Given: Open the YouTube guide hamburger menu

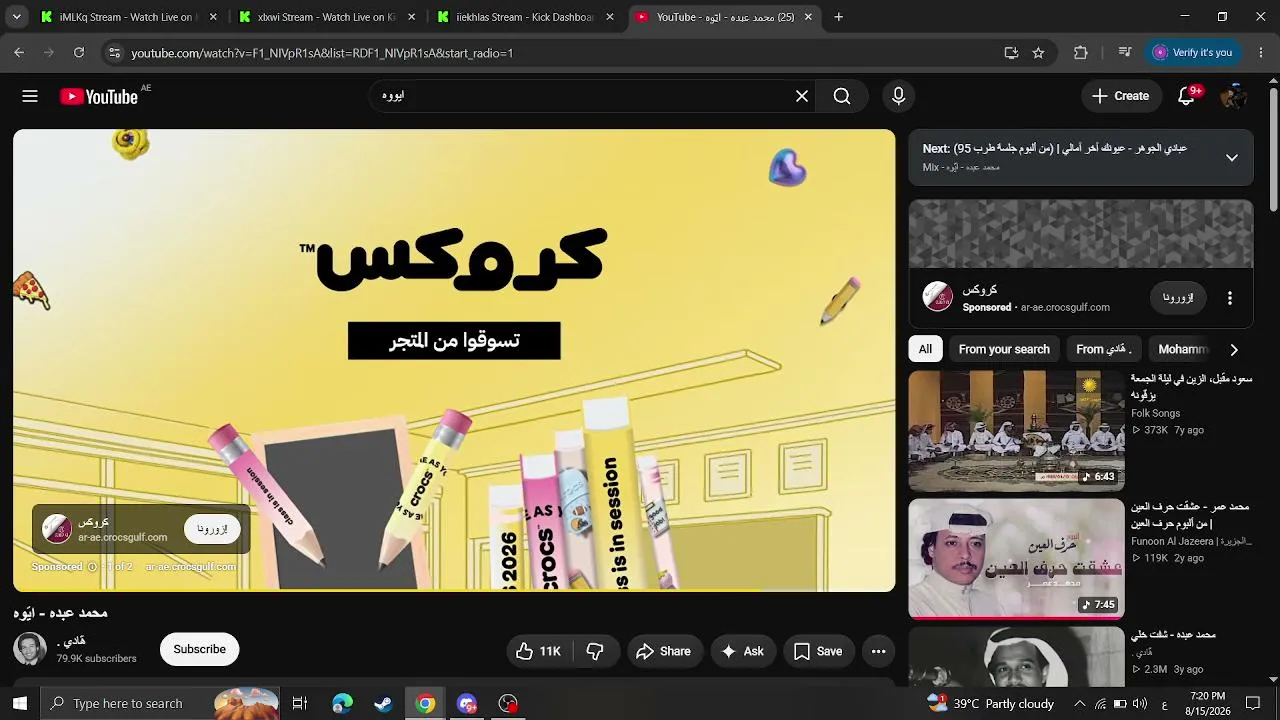Looking at the screenshot, I should [30, 96].
